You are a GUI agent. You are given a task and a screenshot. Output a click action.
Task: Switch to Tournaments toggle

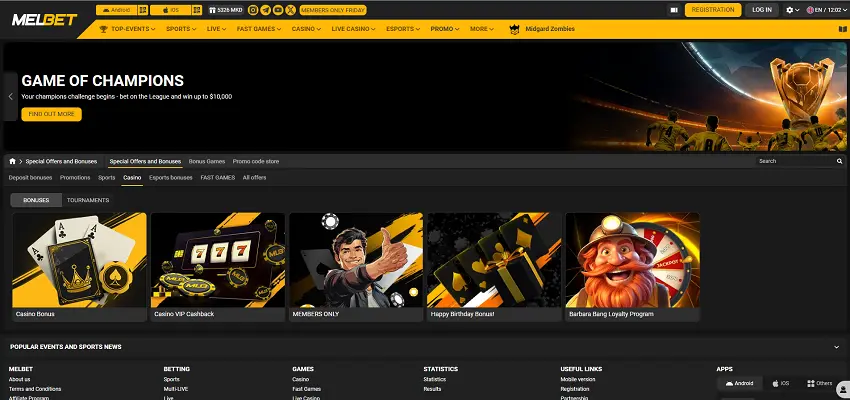[88, 200]
